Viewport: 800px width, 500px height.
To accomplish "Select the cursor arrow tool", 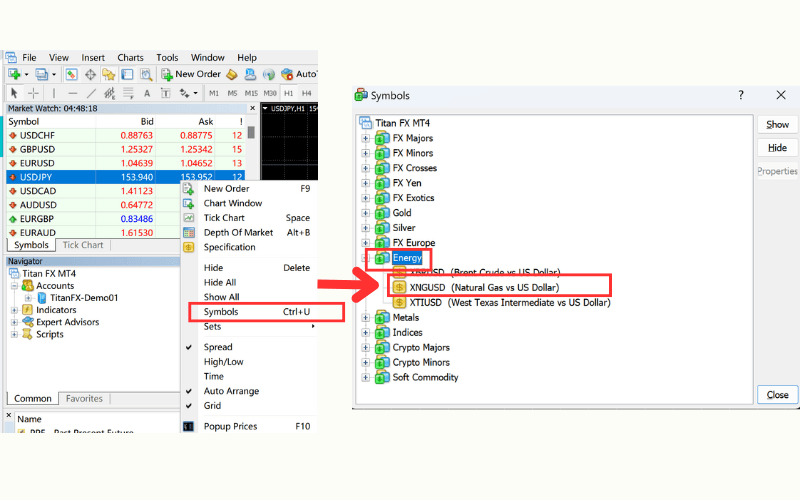I will (15, 93).
